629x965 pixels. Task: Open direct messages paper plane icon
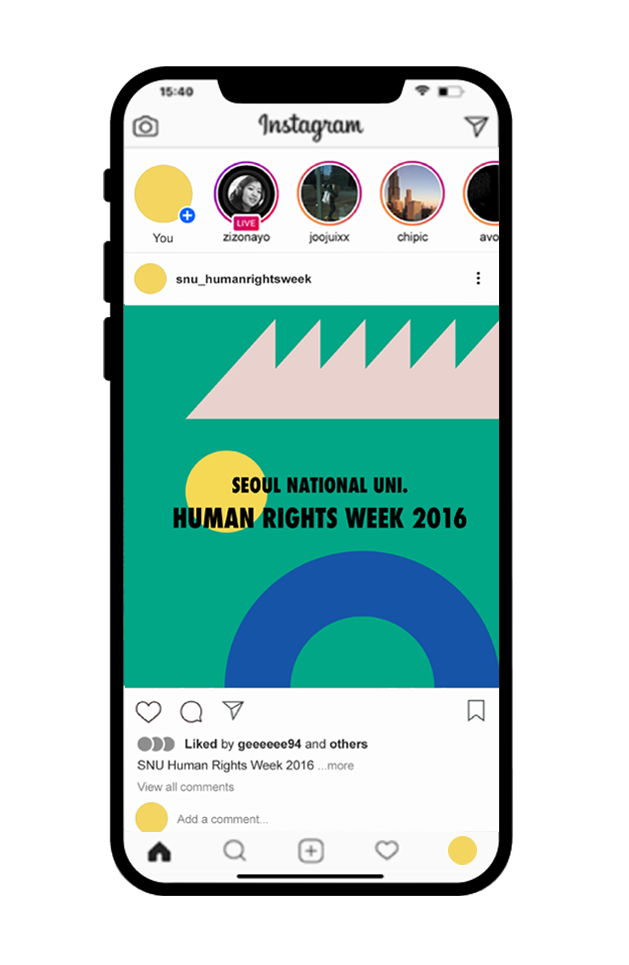point(476,126)
